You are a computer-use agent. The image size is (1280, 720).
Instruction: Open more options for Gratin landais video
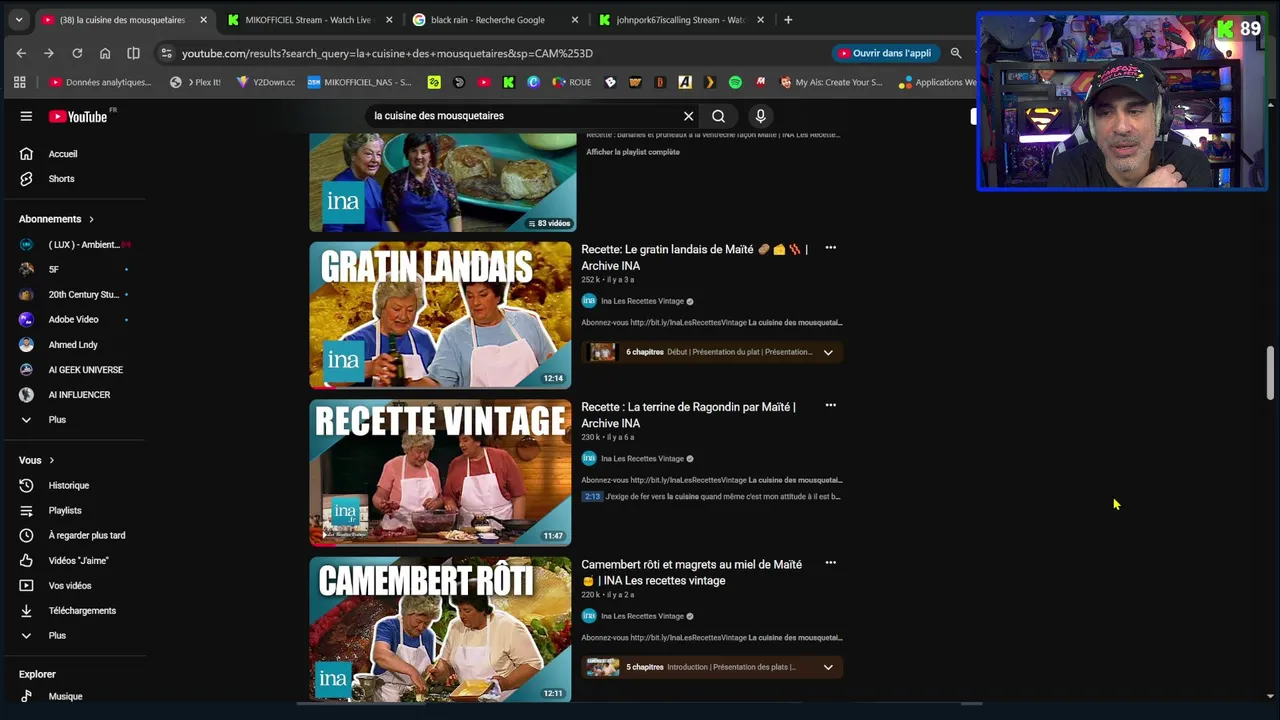pyautogui.click(x=830, y=248)
